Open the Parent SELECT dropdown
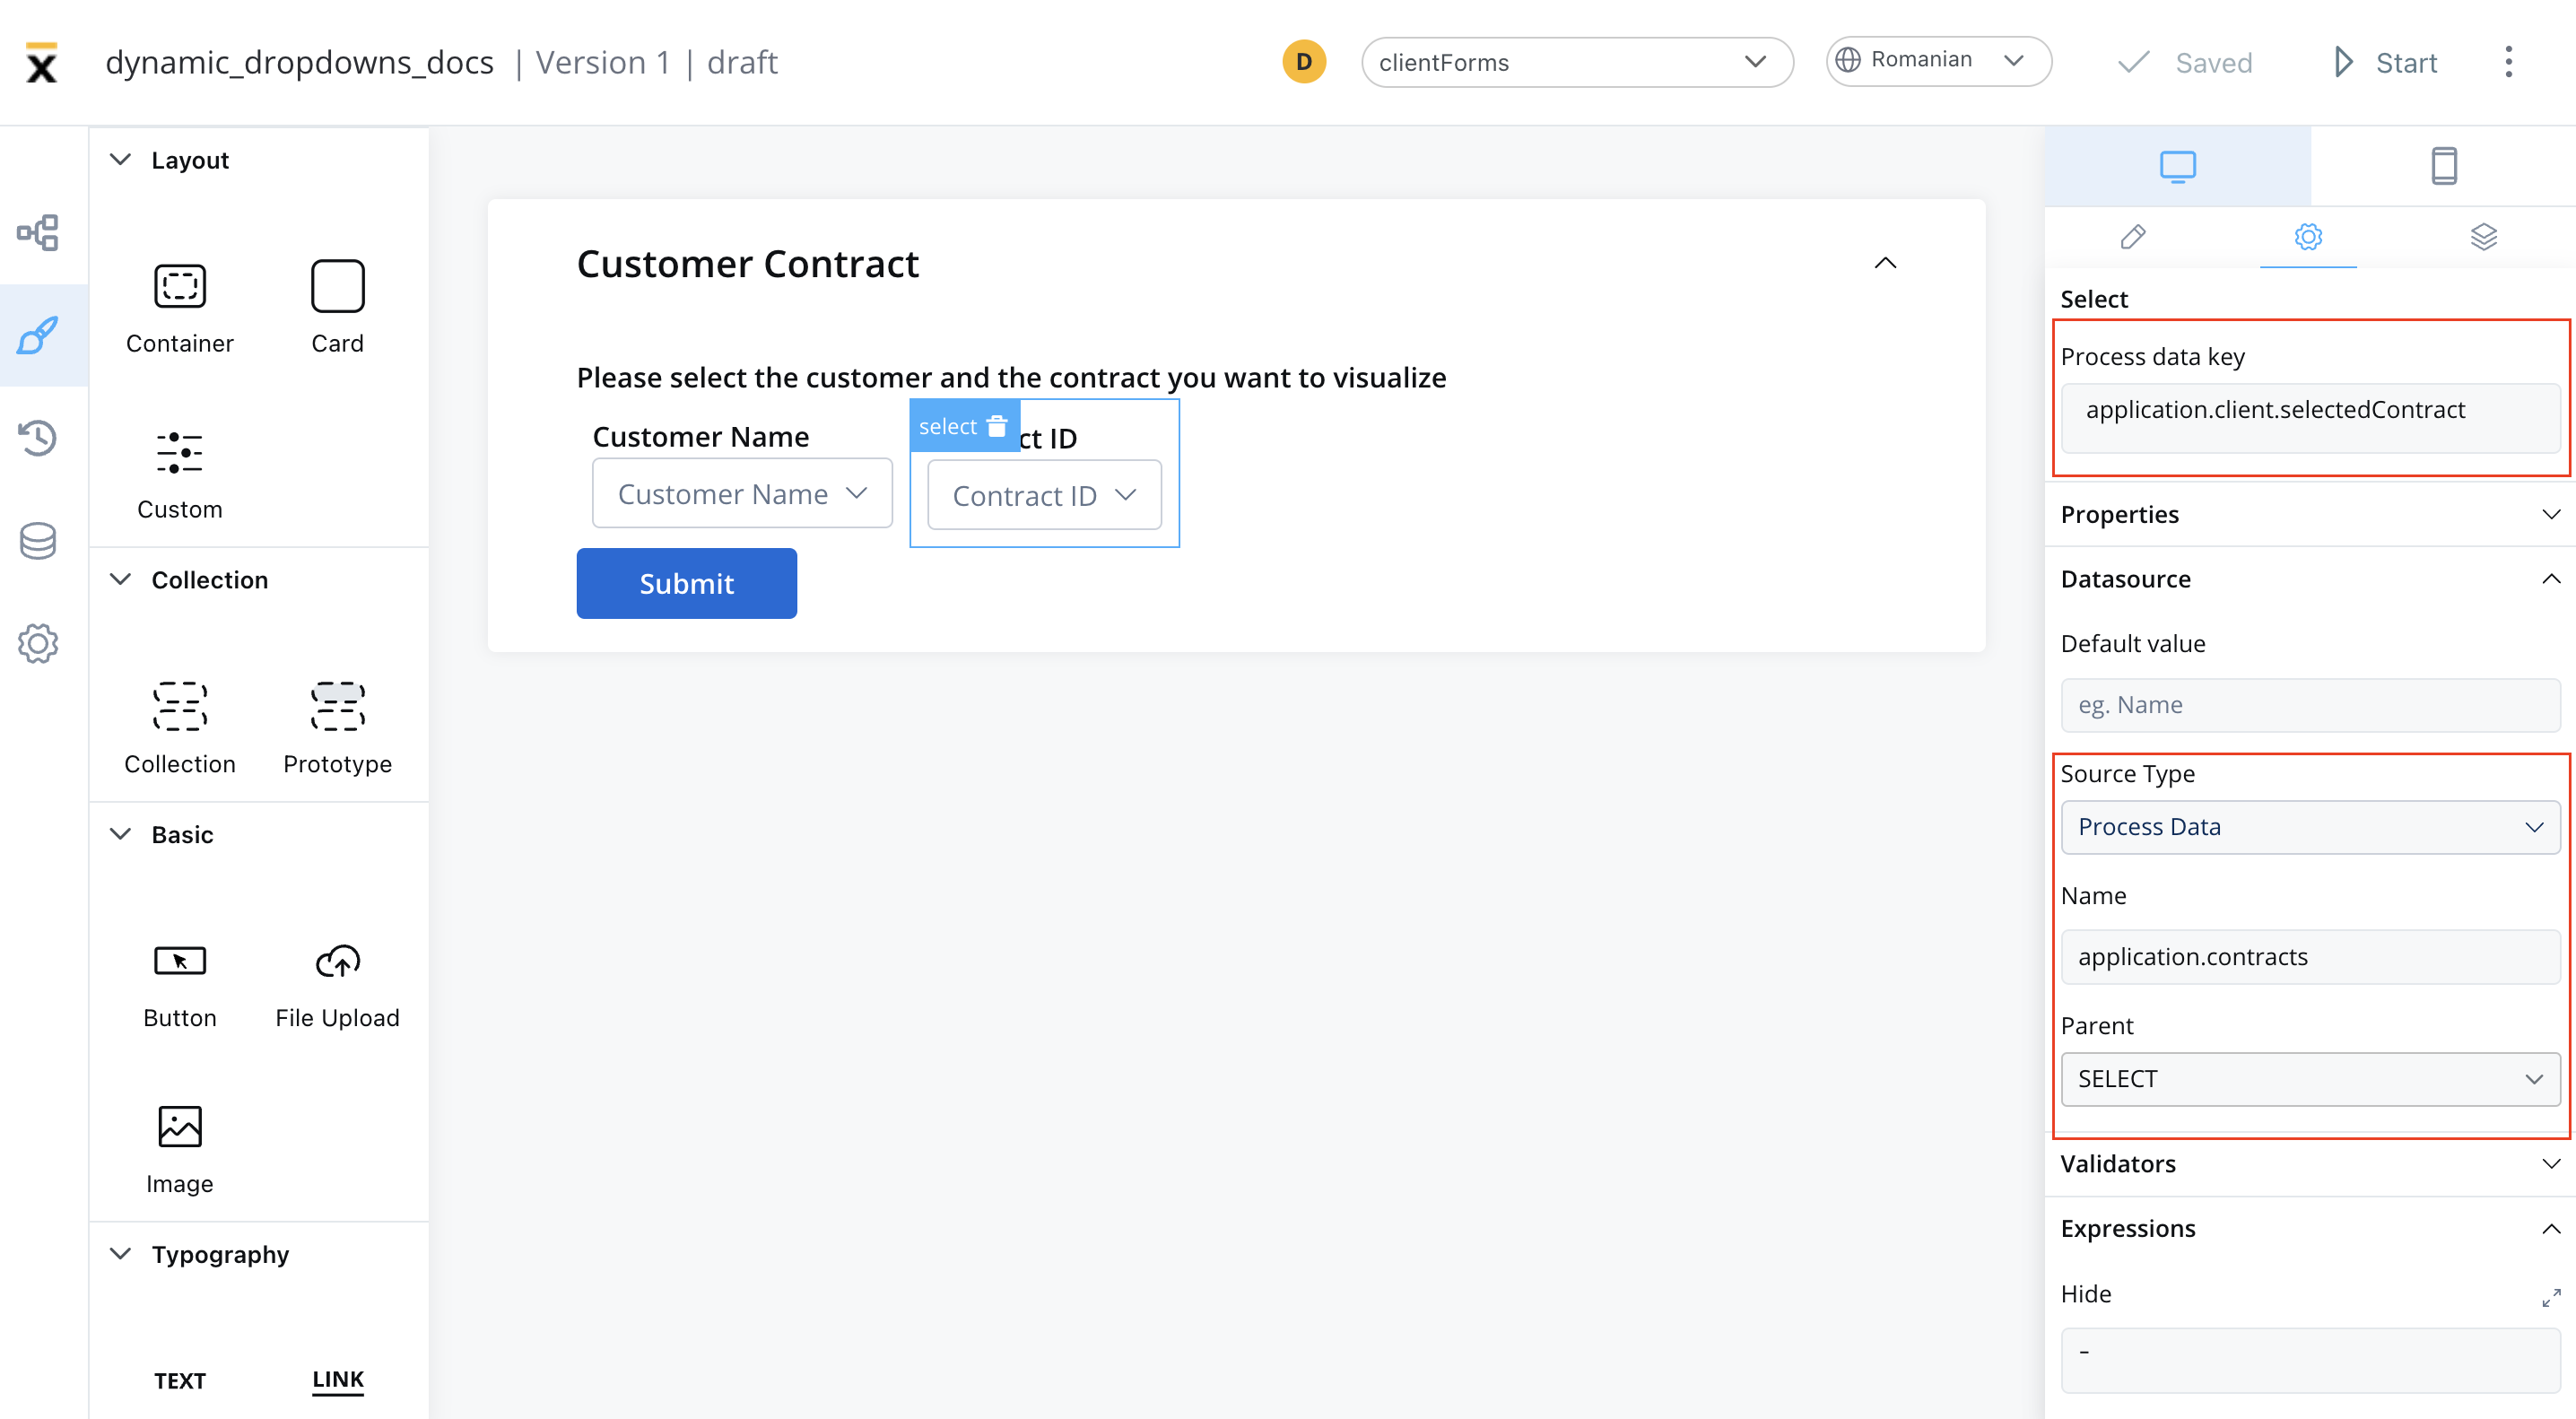 pyautogui.click(x=2310, y=1079)
